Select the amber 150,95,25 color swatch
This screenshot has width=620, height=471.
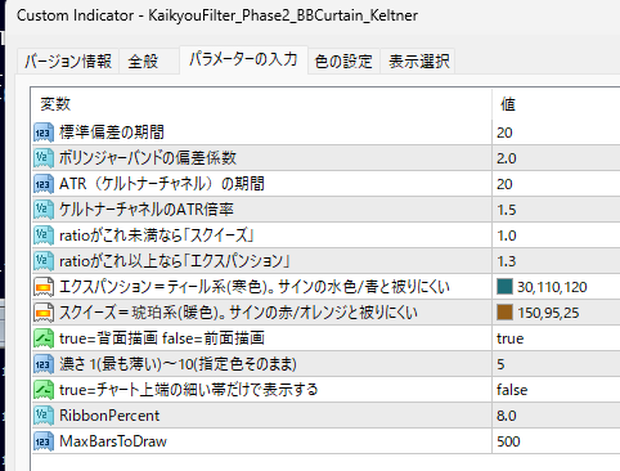tap(505, 312)
